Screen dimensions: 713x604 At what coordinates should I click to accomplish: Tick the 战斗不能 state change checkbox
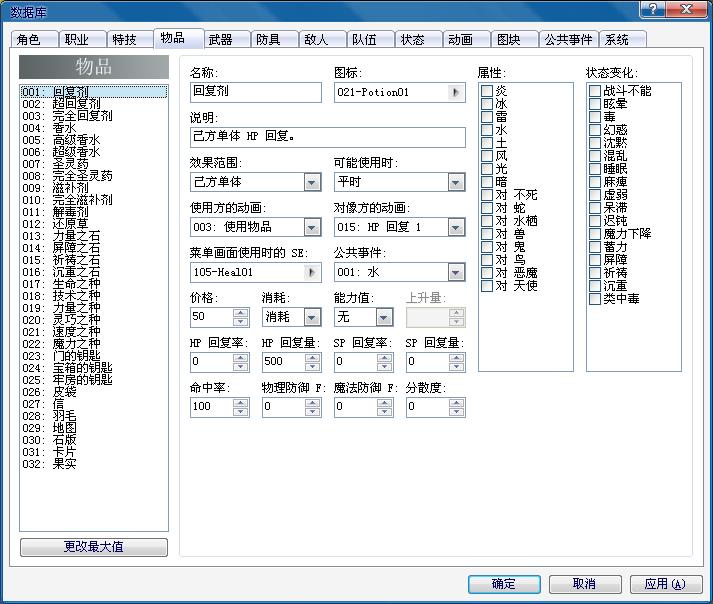[595, 91]
